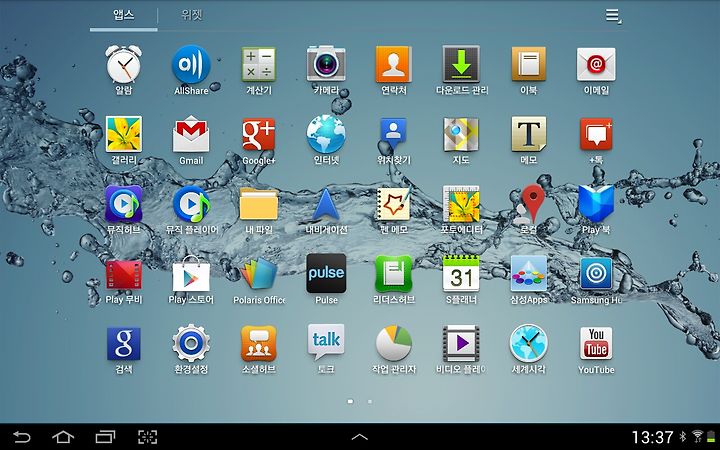Viewport: 720px width, 450px height.
Task: Open the clock showing 13:37
Action: tap(652, 437)
